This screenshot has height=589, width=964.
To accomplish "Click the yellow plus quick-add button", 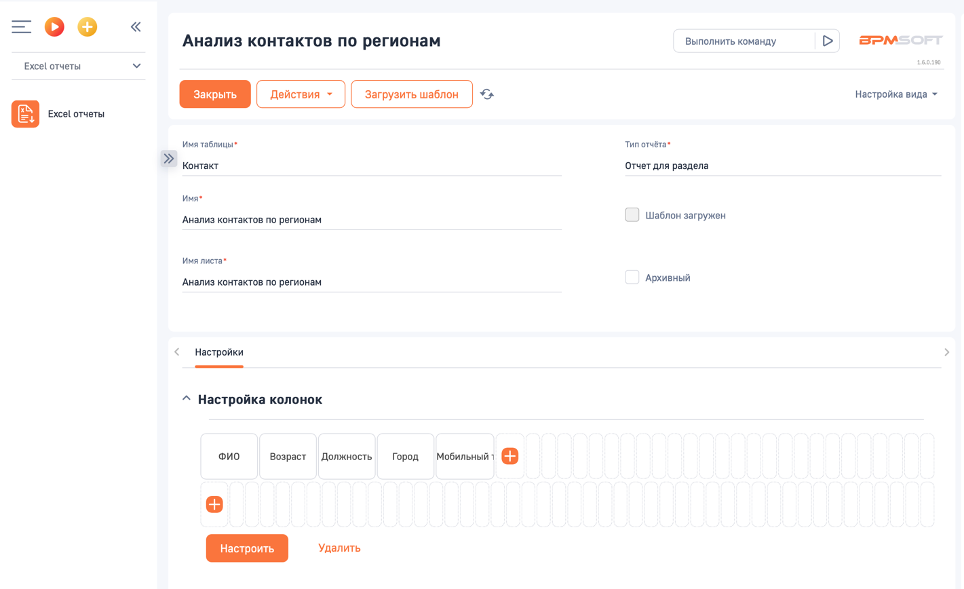I will [87, 26].
